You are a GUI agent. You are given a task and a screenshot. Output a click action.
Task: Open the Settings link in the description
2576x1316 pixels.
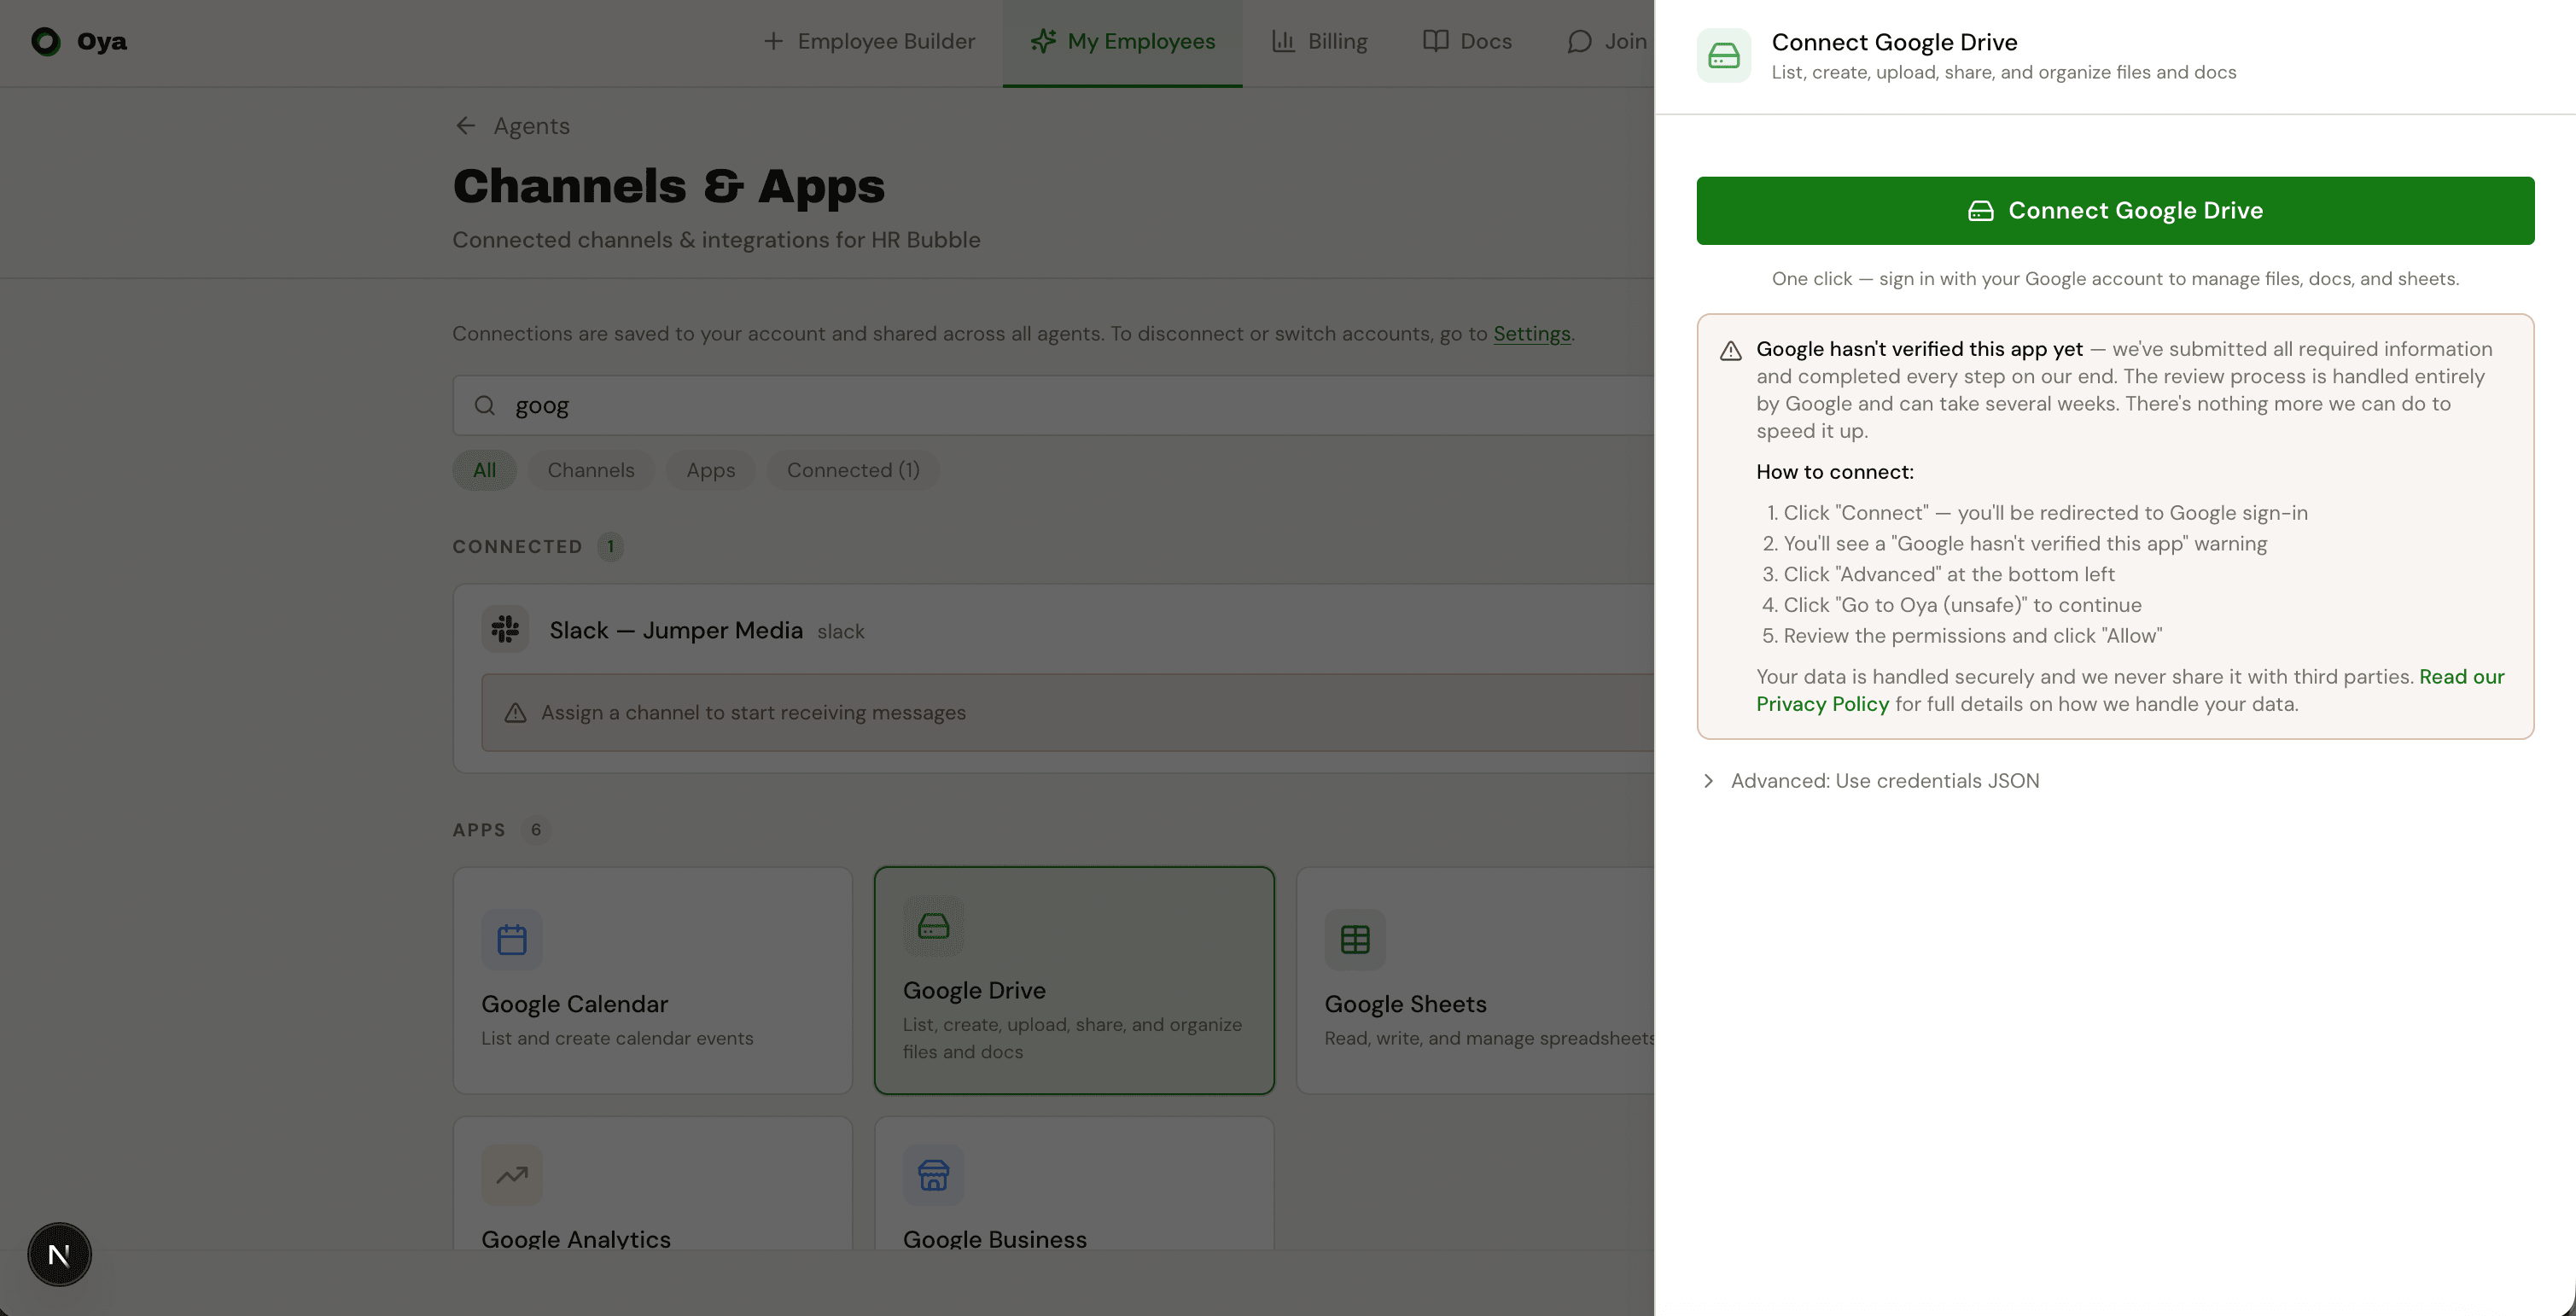(1531, 333)
